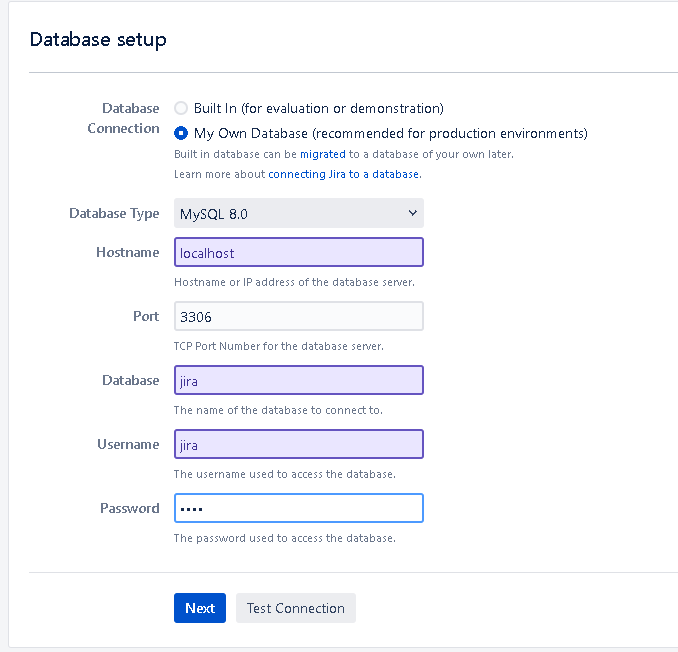Image resolution: width=678 pixels, height=652 pixels.
Task: Click the 'Database Type' label text
Action: [x=114, y=213]
